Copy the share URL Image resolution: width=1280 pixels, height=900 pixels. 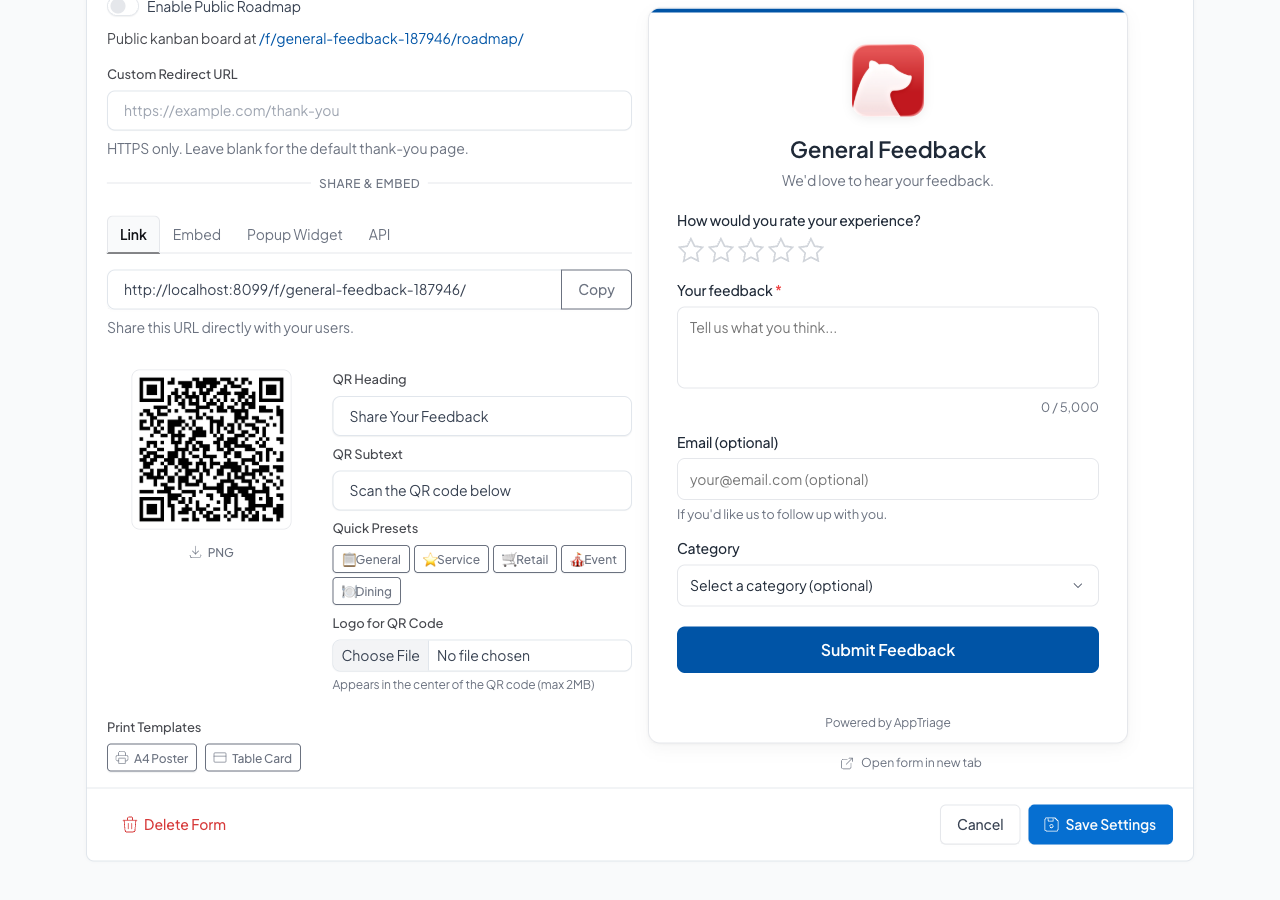[595, 289]
